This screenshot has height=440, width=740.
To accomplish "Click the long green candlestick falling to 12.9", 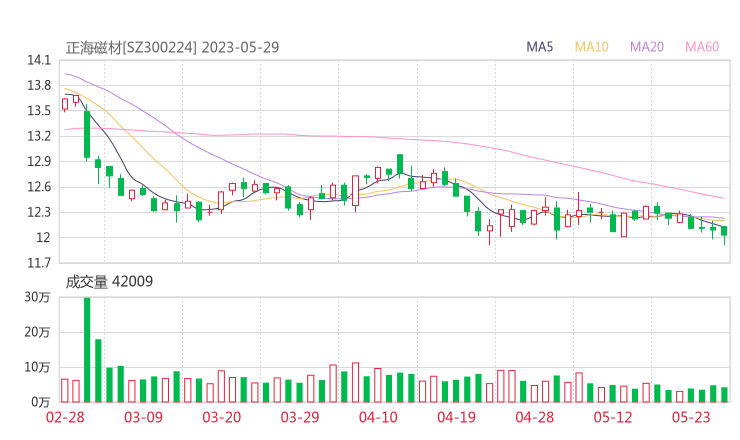I will pyautogui.click(x=87, y=135).
